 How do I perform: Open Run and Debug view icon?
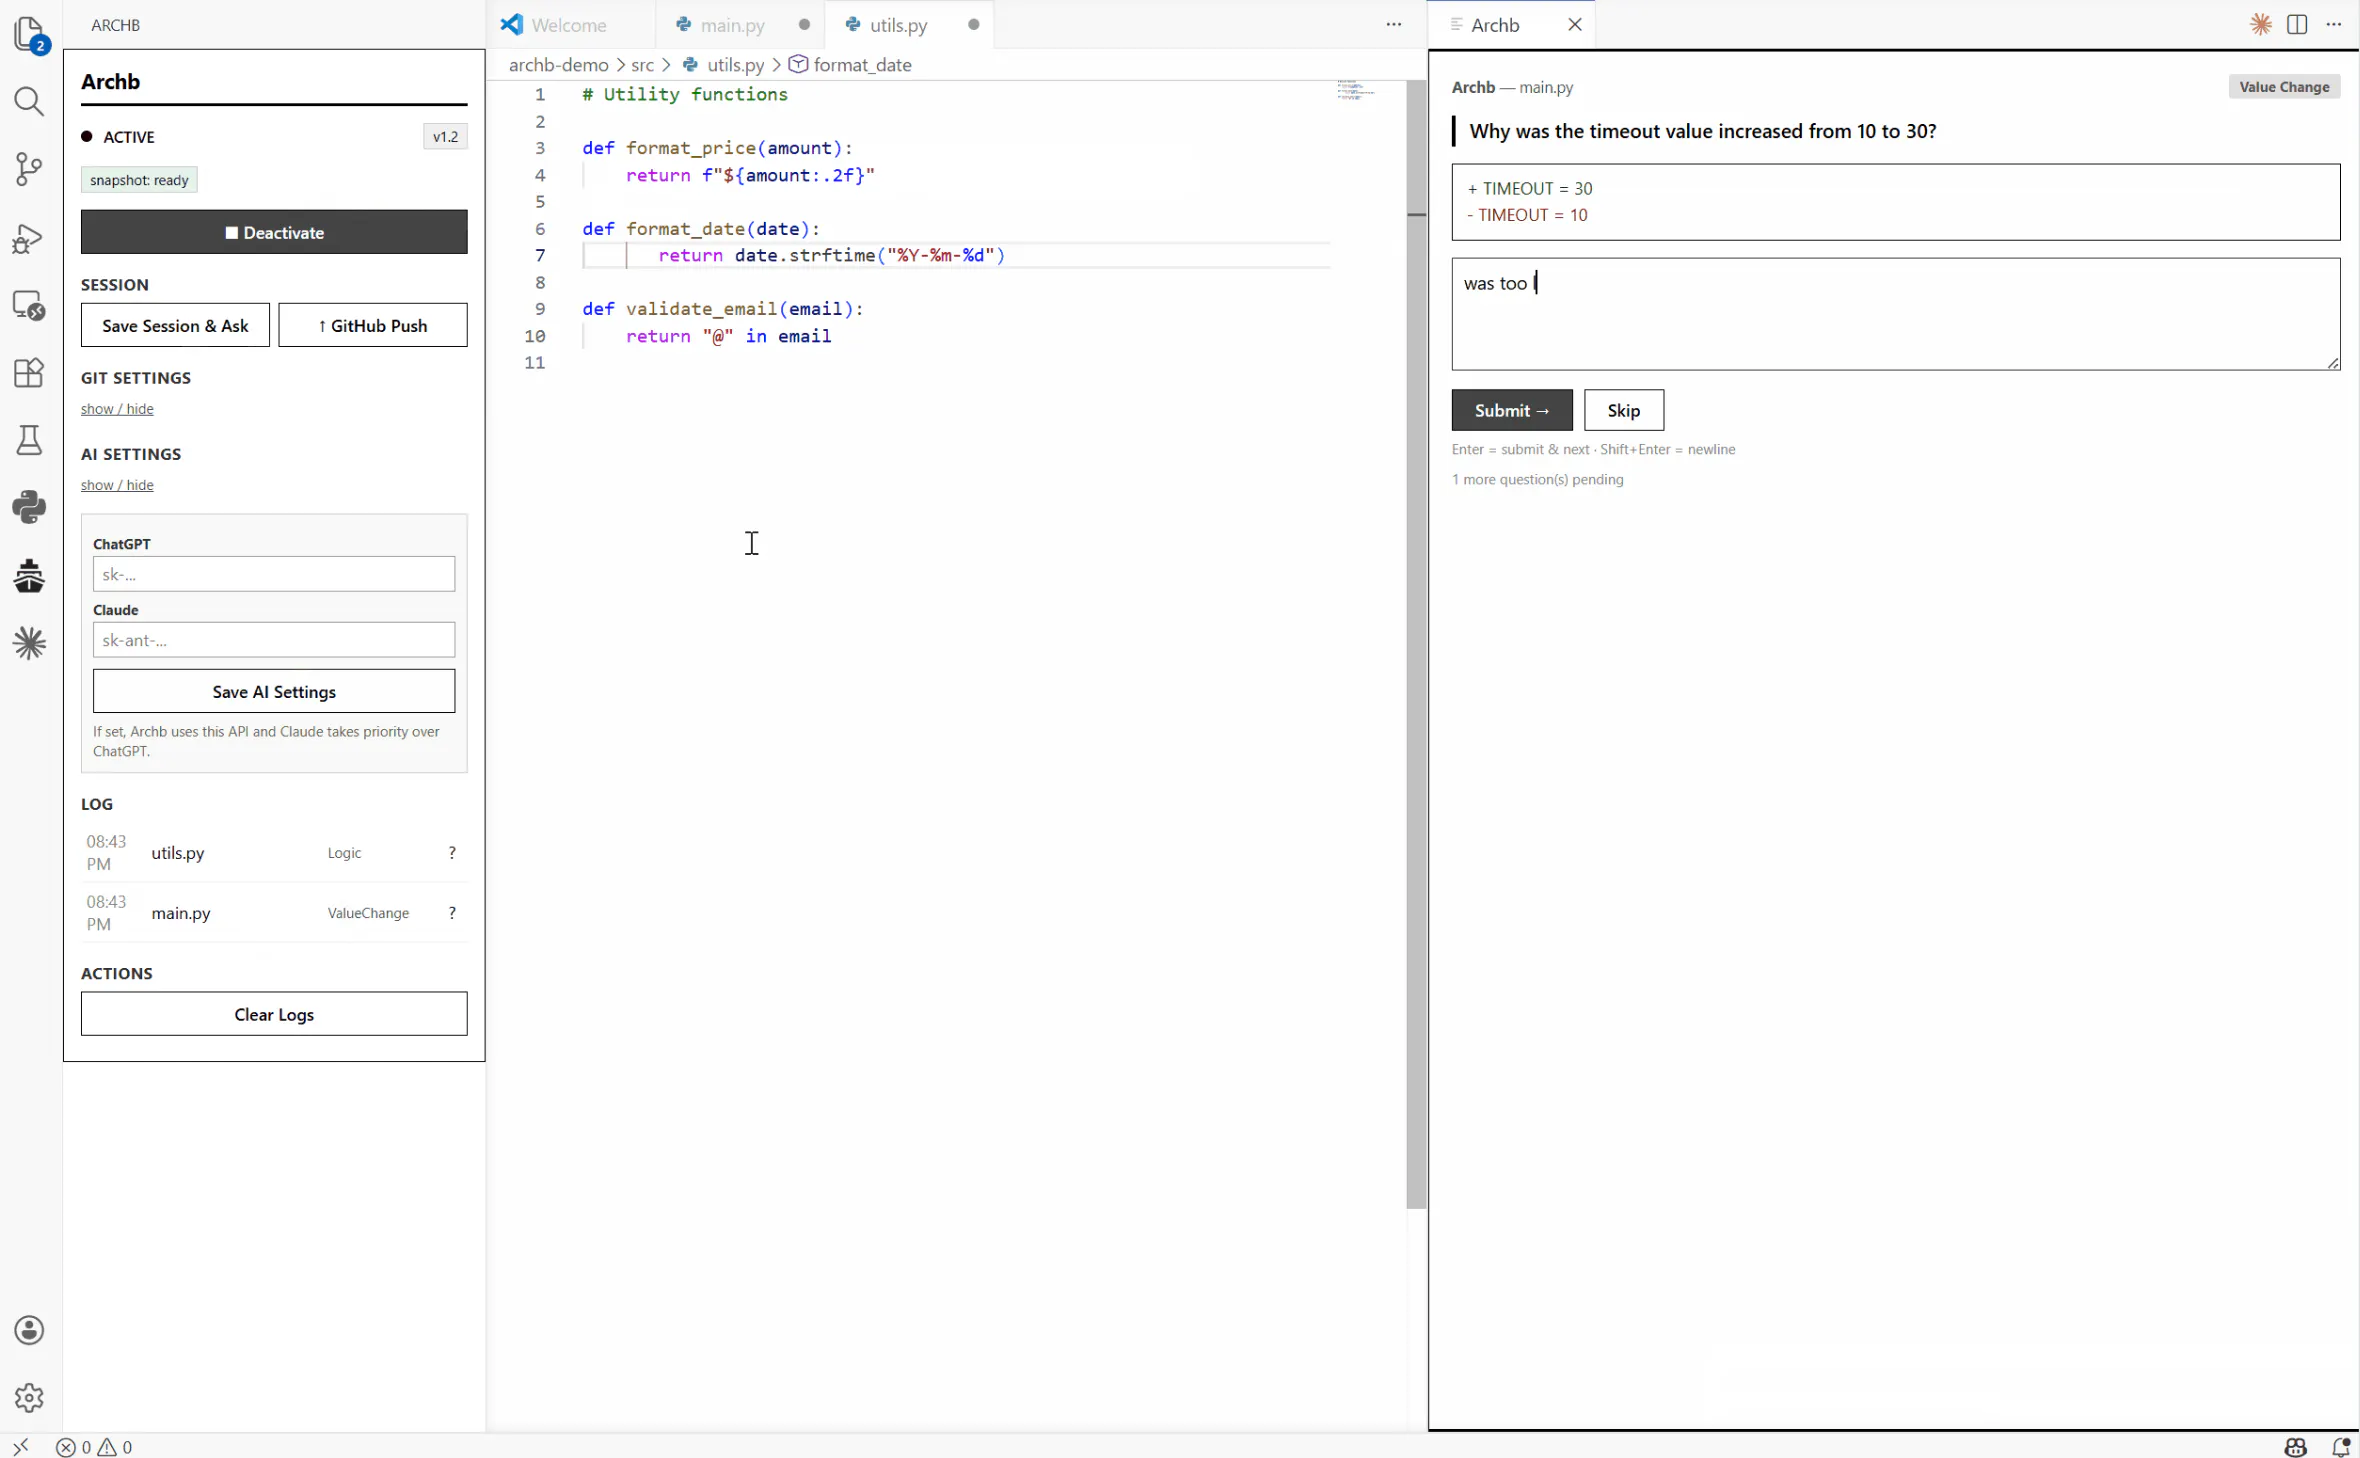click(29, 237)
